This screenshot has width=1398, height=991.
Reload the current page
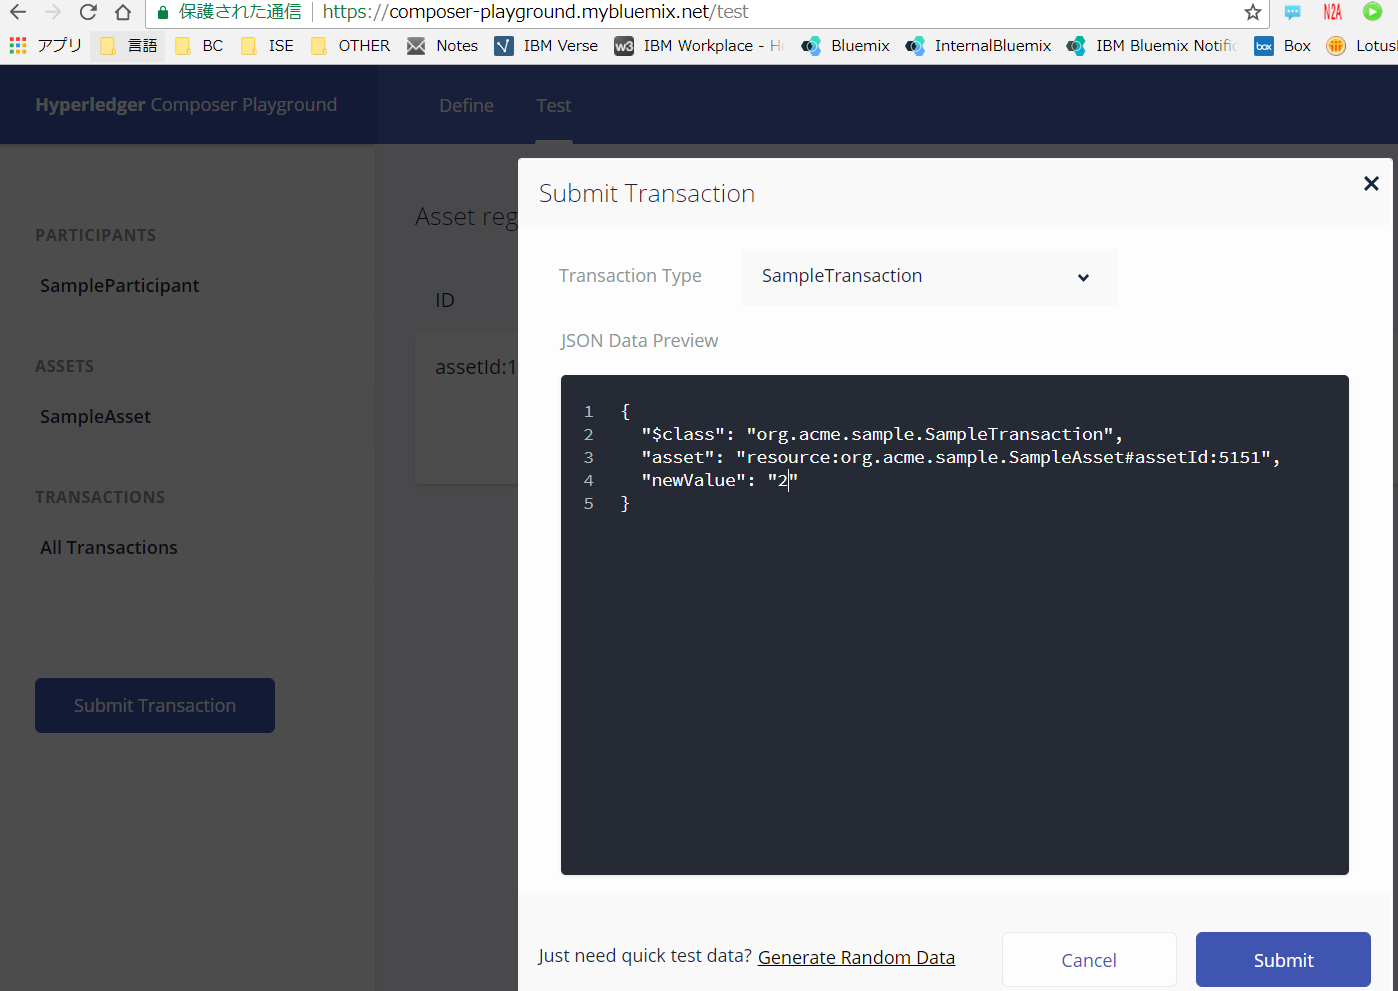pos(88,13)
